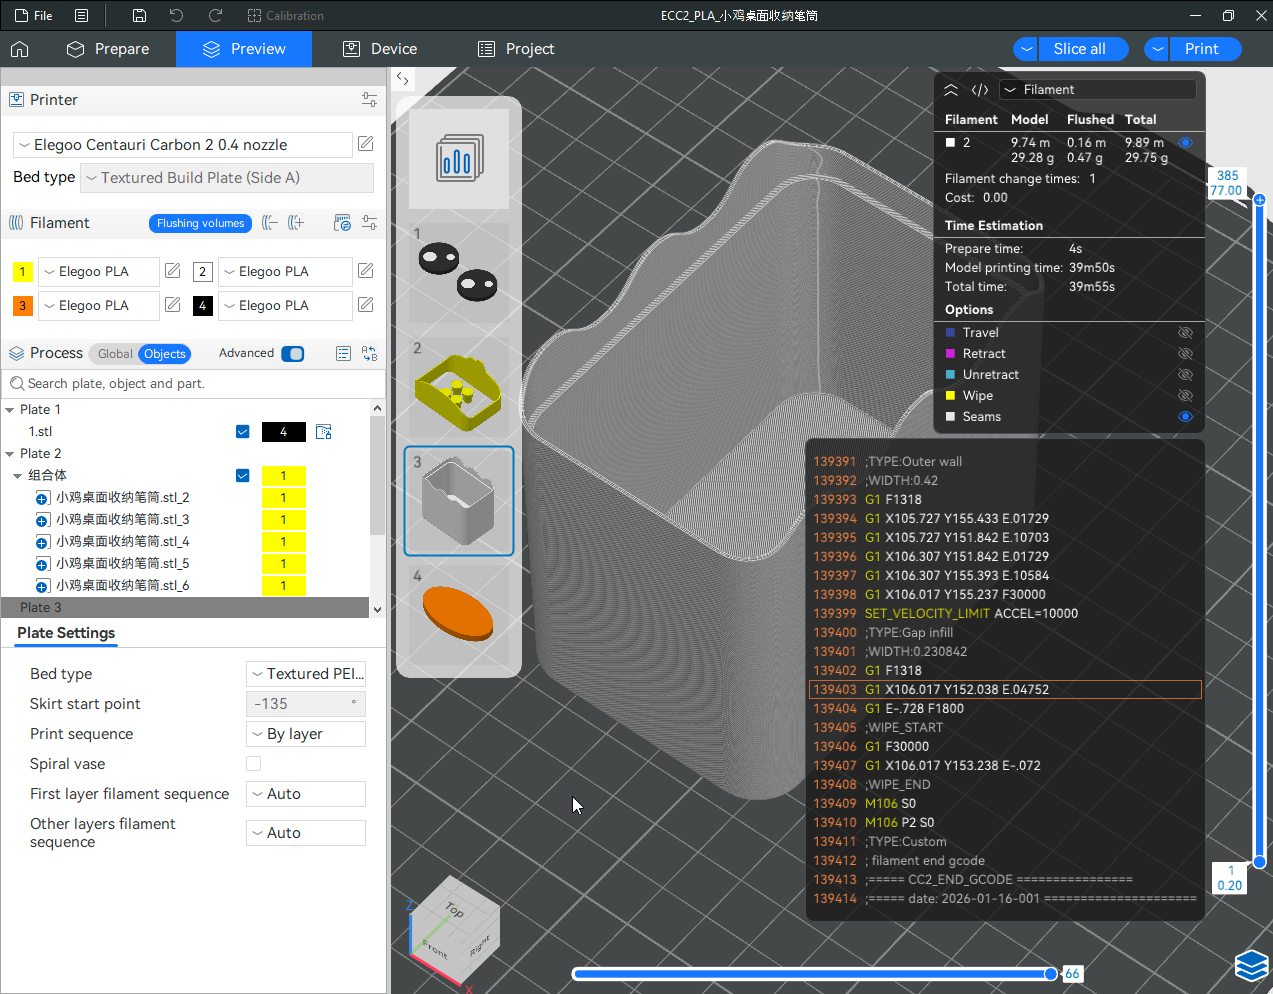Collapse the Plate 2 tree node
Image resolution: width=1273 pixels, height=994 pixels.
(10, 454)
